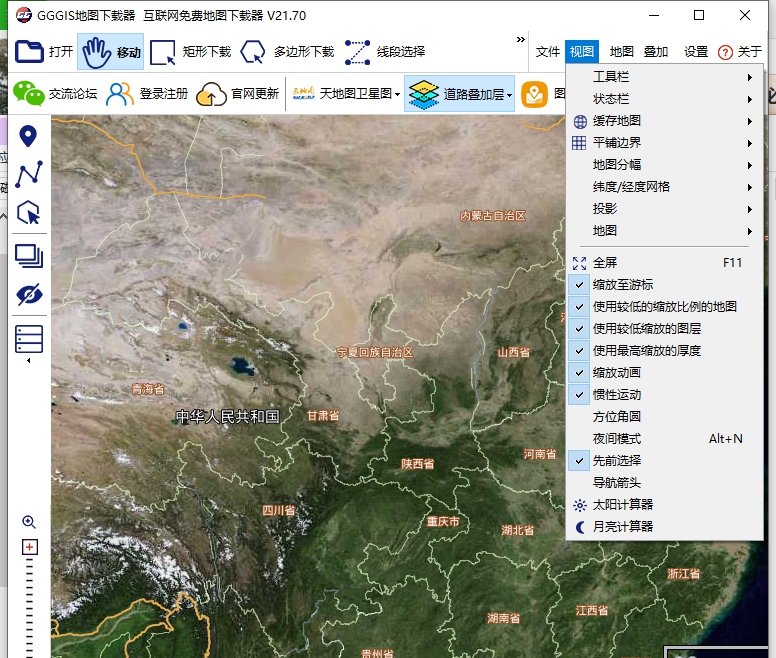776x658 pixels.
Task: Click the list panel icon in sidebar
Action: coord(29,339)
